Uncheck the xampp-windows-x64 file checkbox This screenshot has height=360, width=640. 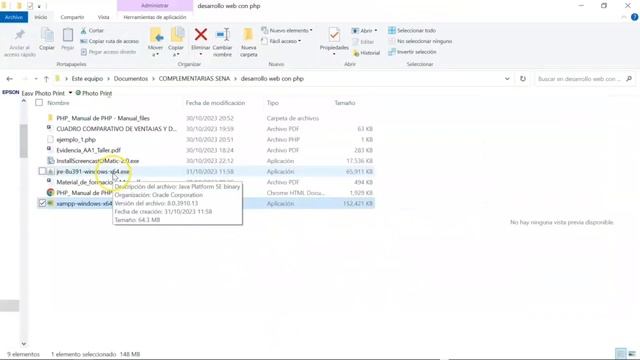[42, 203]
